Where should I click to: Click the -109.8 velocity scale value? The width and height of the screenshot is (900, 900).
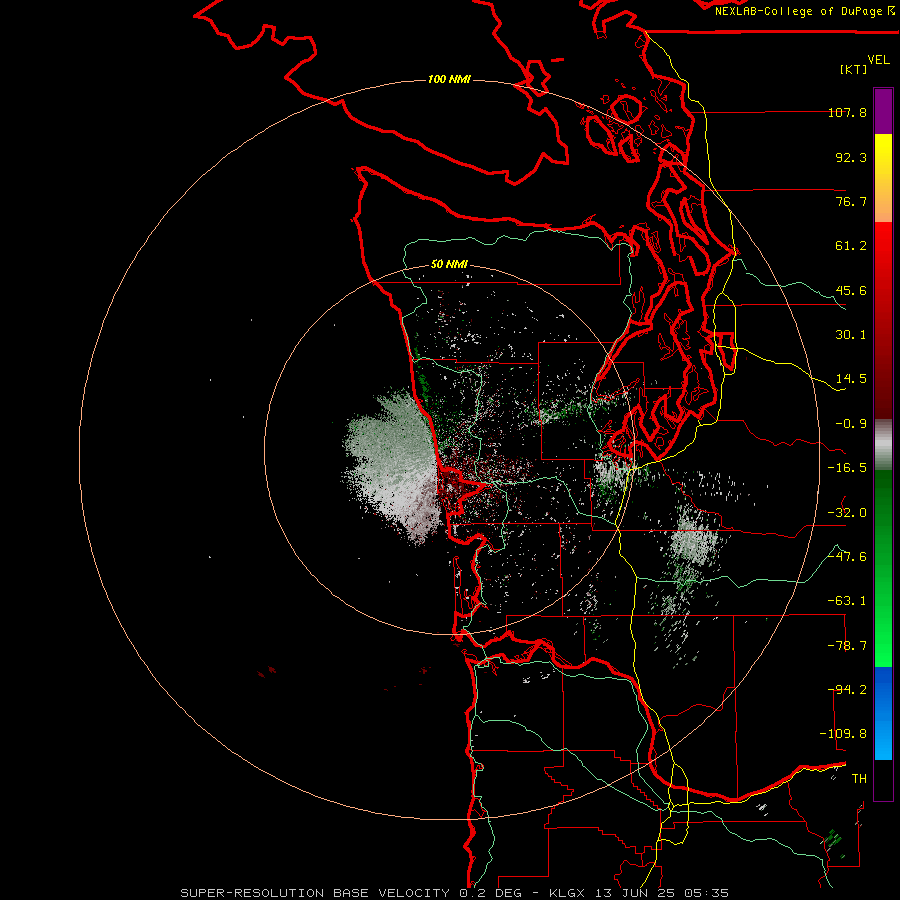(843, 734)
